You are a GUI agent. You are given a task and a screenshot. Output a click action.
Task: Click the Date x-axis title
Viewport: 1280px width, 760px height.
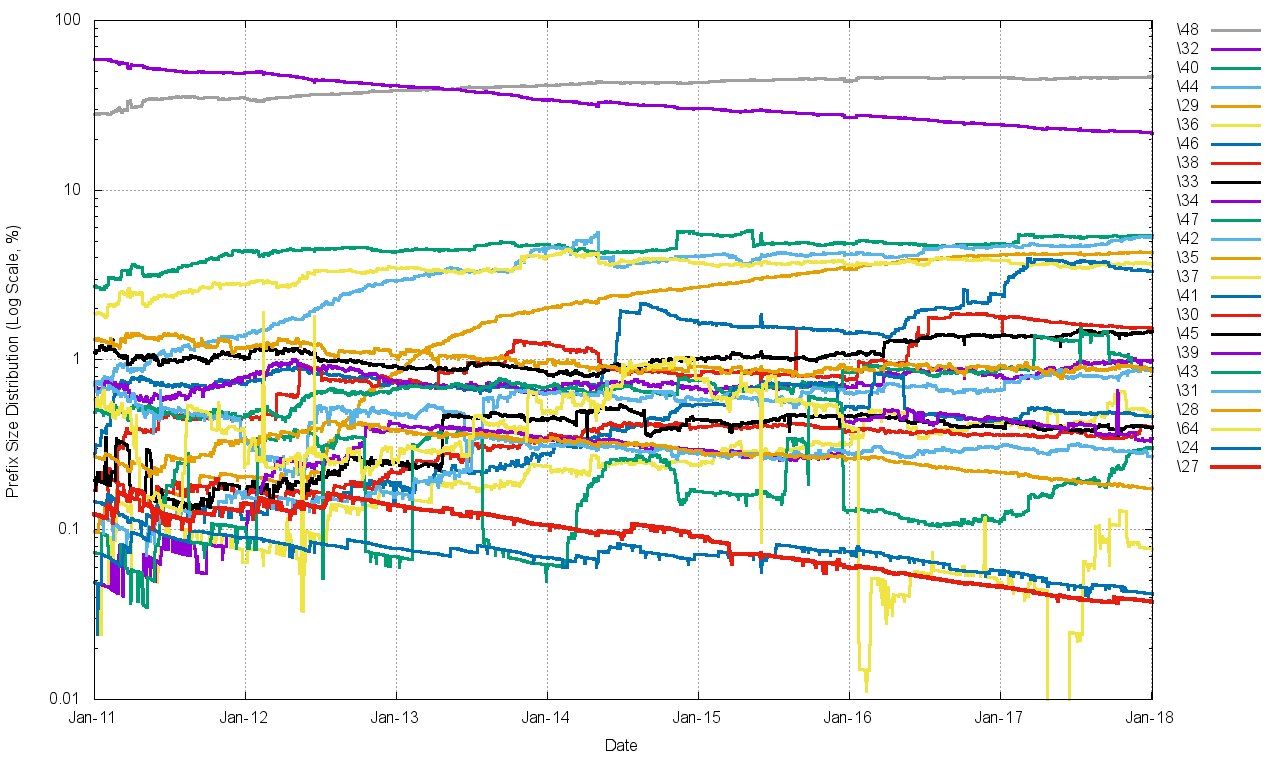(621, 745)
